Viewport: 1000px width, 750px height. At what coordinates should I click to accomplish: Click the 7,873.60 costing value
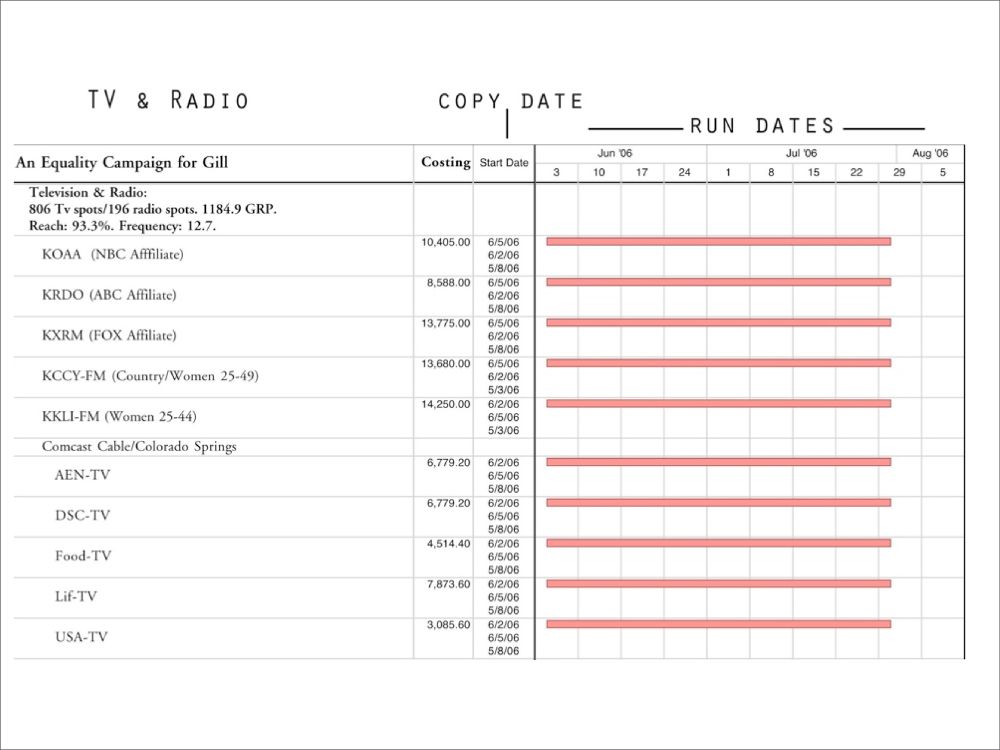coord(448,584)
